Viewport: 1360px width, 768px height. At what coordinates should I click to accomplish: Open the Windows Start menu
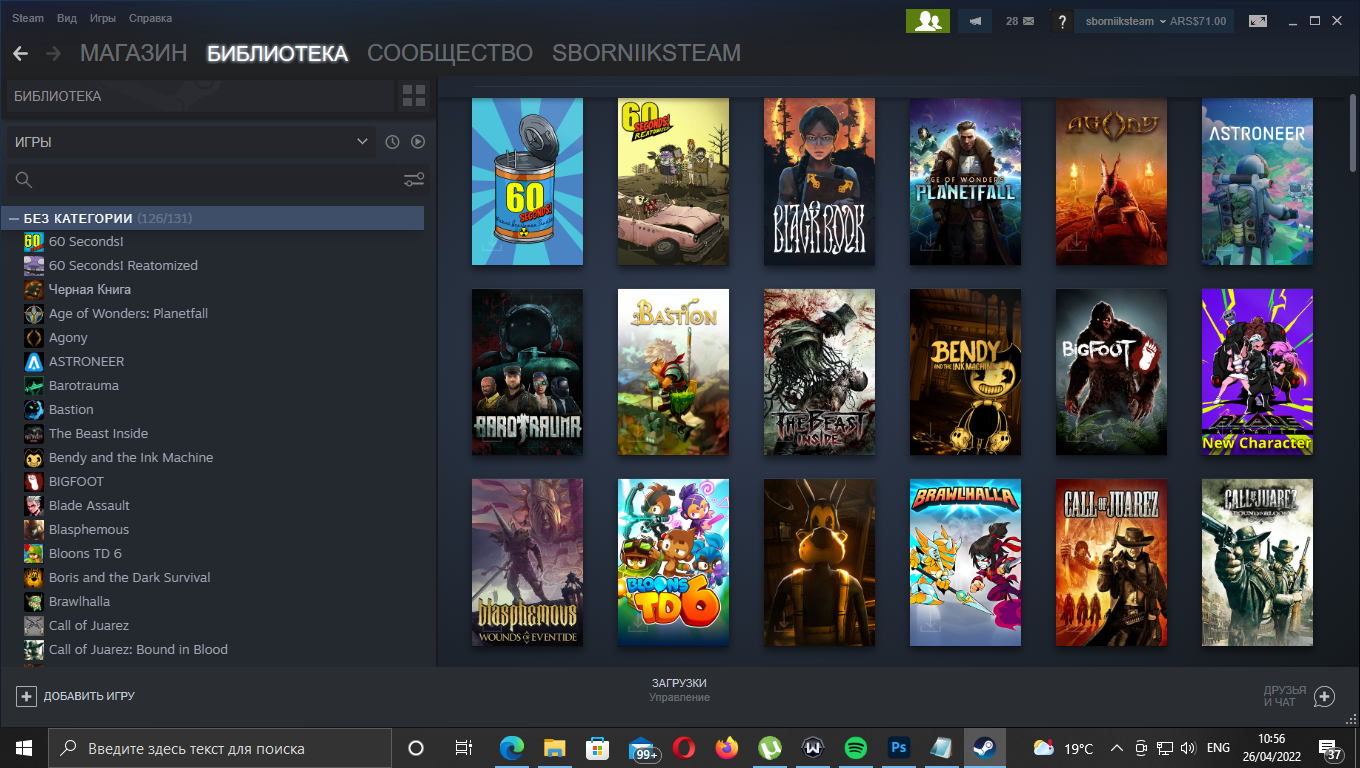pyautogui.click(x=24, y=748)
